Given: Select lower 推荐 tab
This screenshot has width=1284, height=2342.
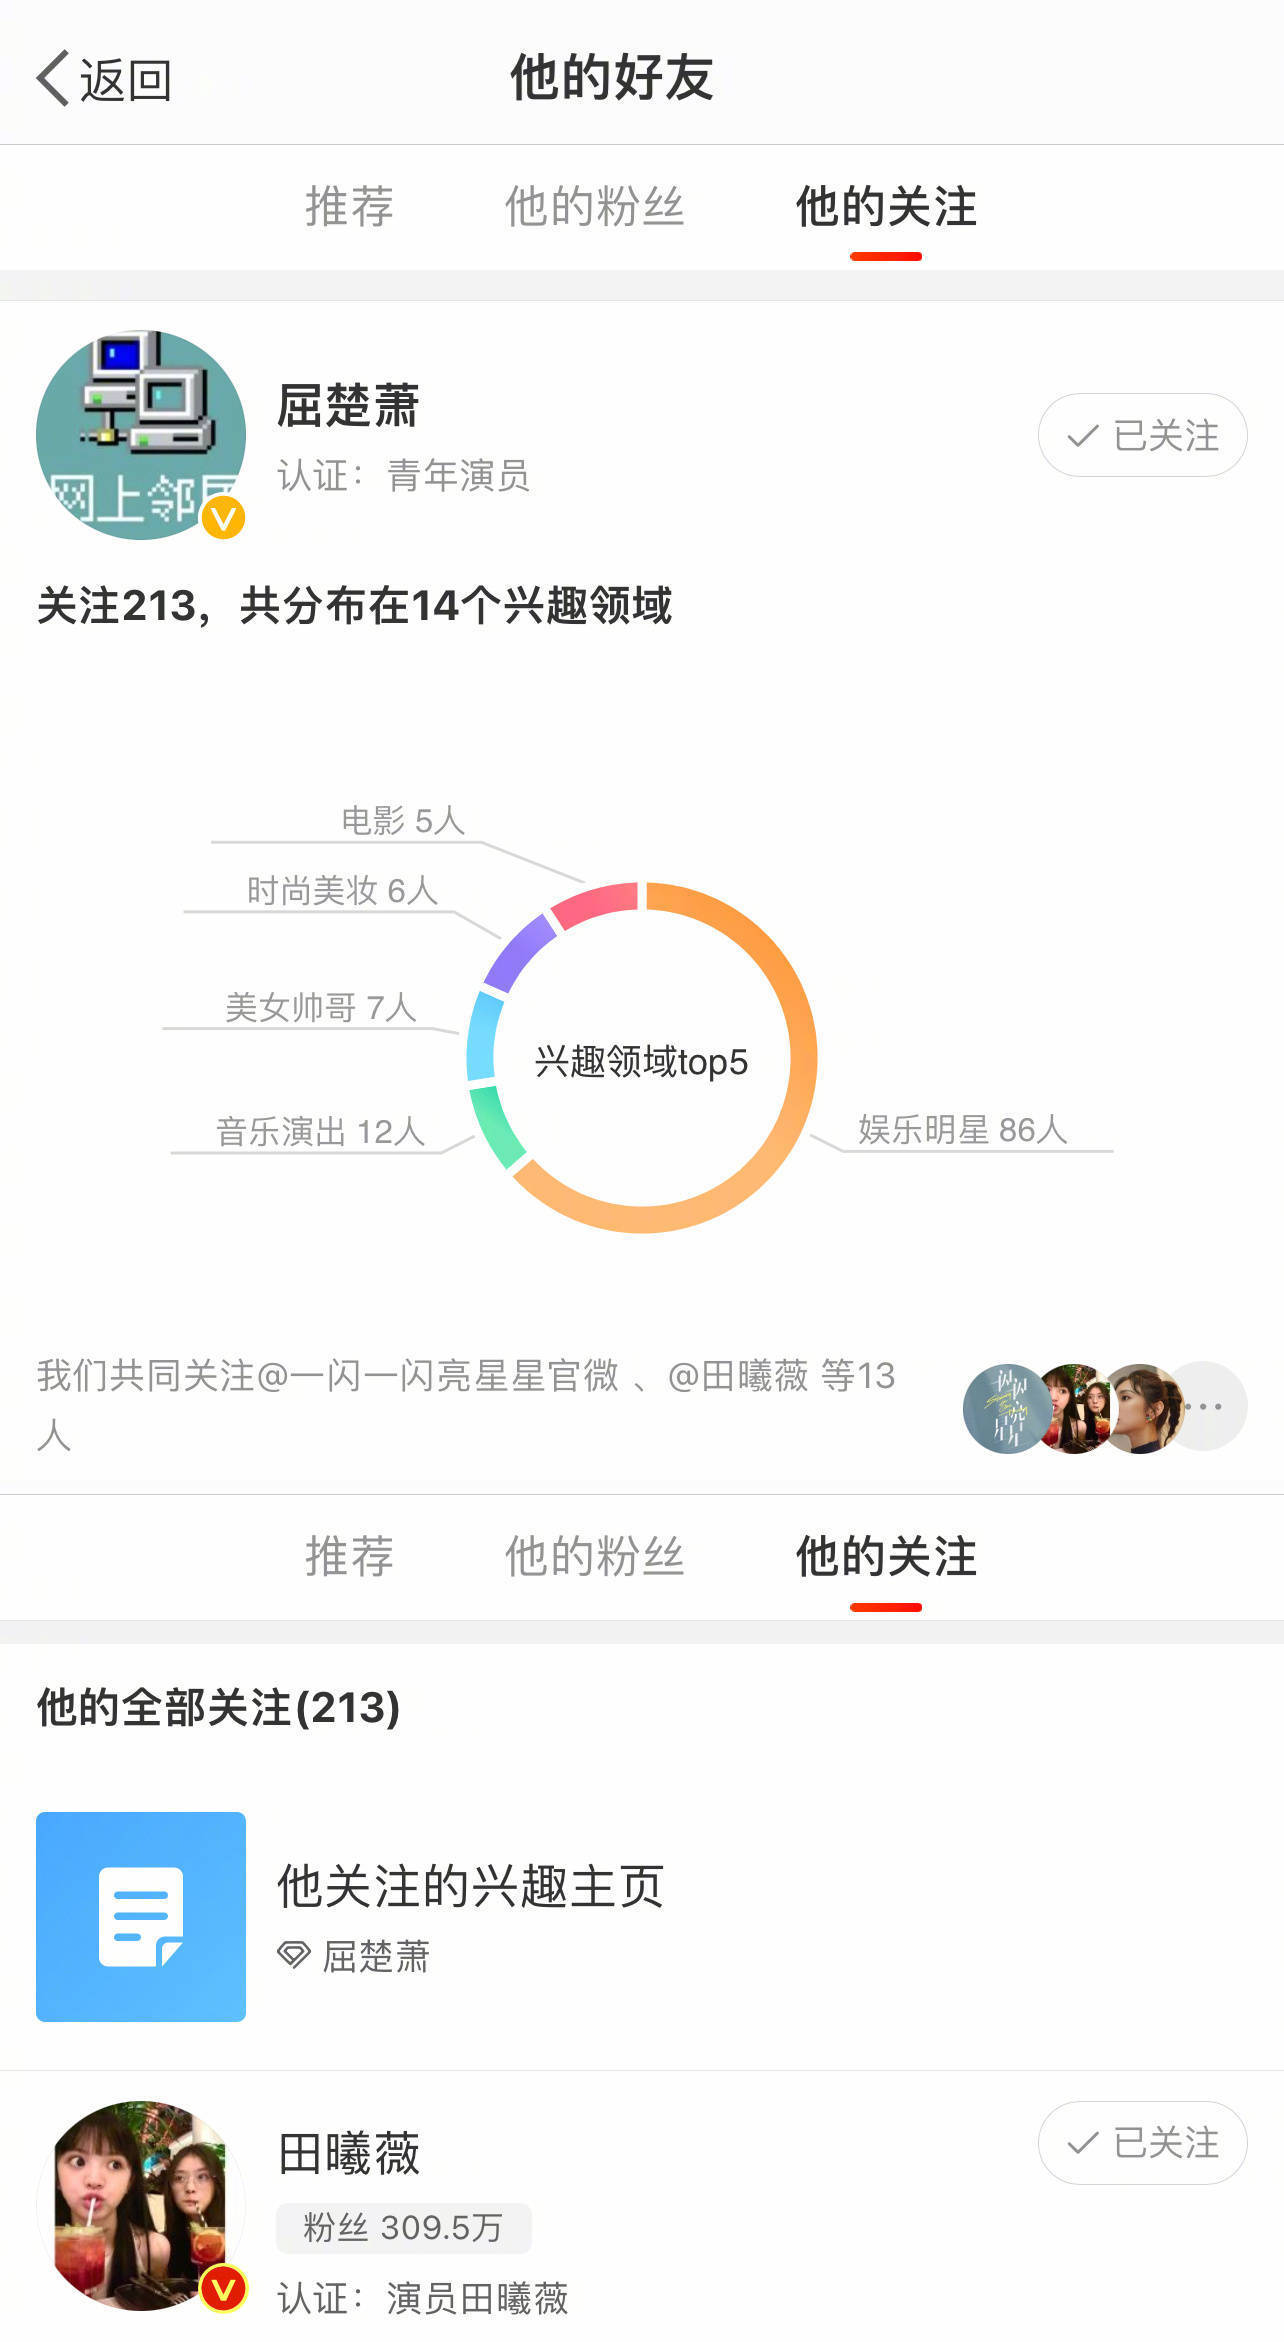Looking at the screenshot, I should (349, 1557).
